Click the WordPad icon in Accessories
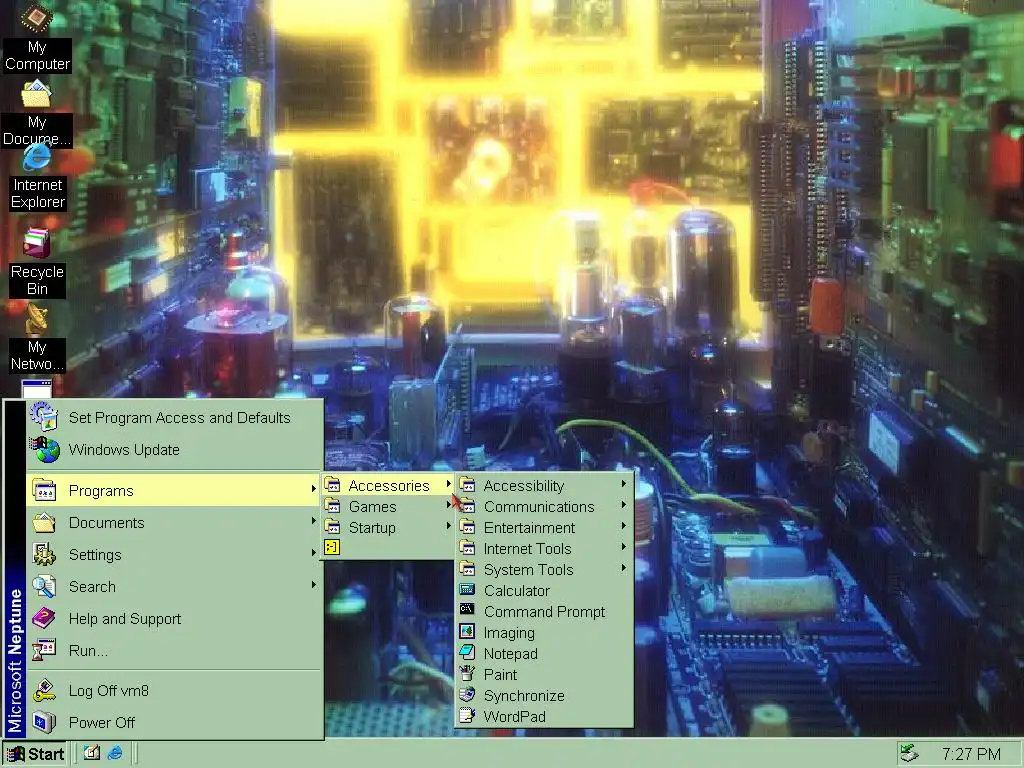The width and height of the screenshot is (1024, 768). point(467,716)
